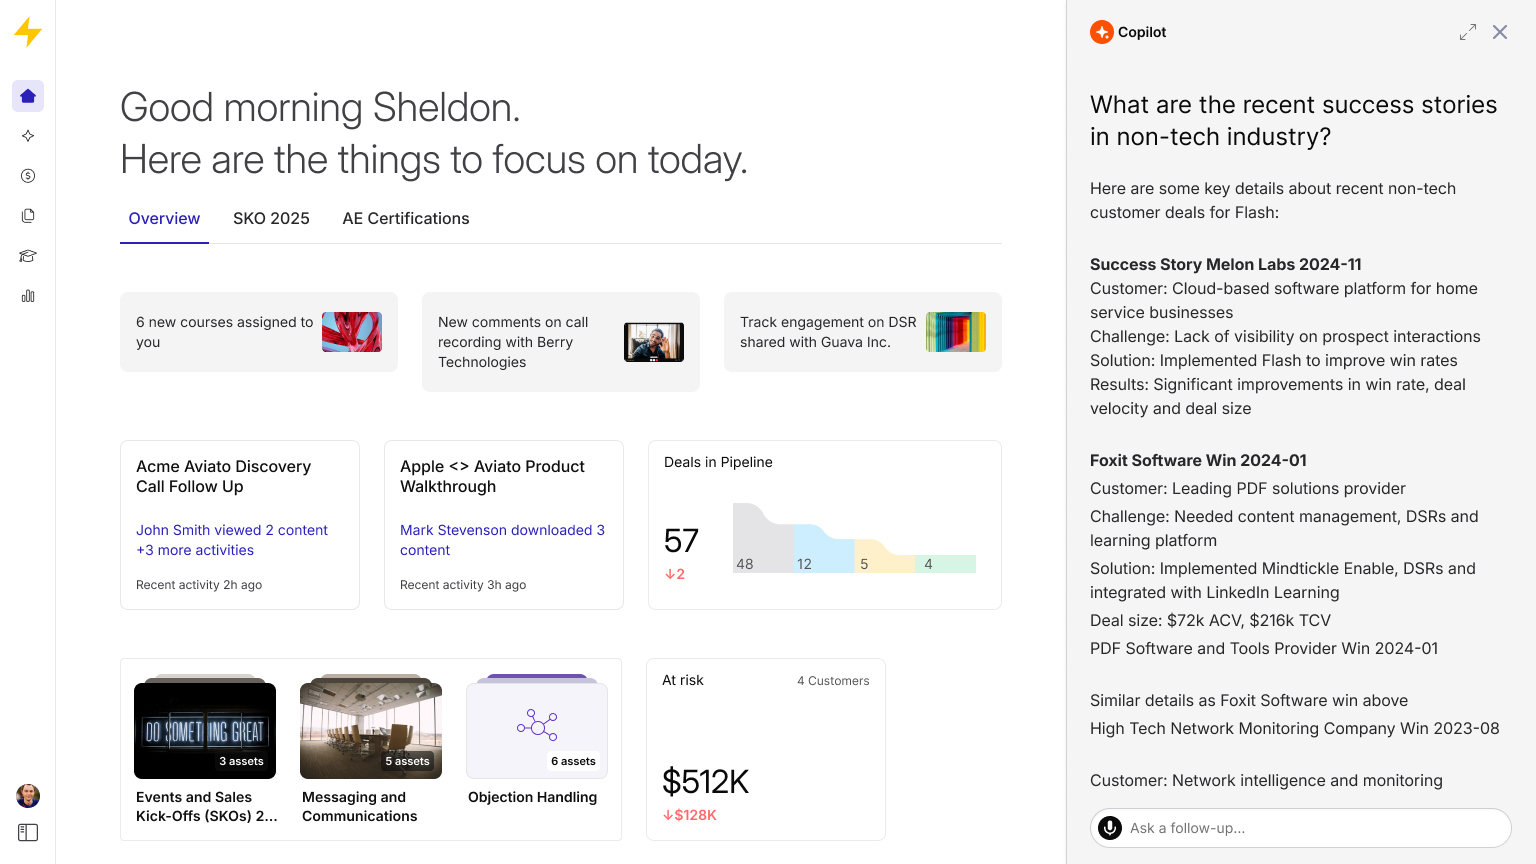The height and width of the screenshot is (864, 1536).
Task: Click the blue 12 deals pipeline segment
Action: [822, 552]
